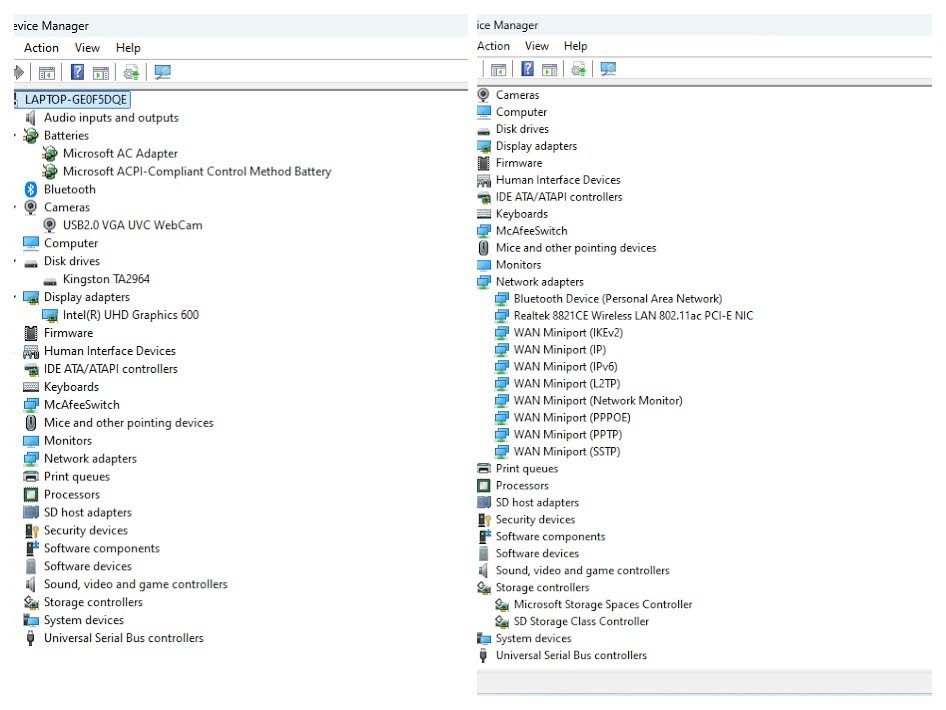Select Universal Serial Bus controllers in left window

pyautogui.click(x=124, y=638)
